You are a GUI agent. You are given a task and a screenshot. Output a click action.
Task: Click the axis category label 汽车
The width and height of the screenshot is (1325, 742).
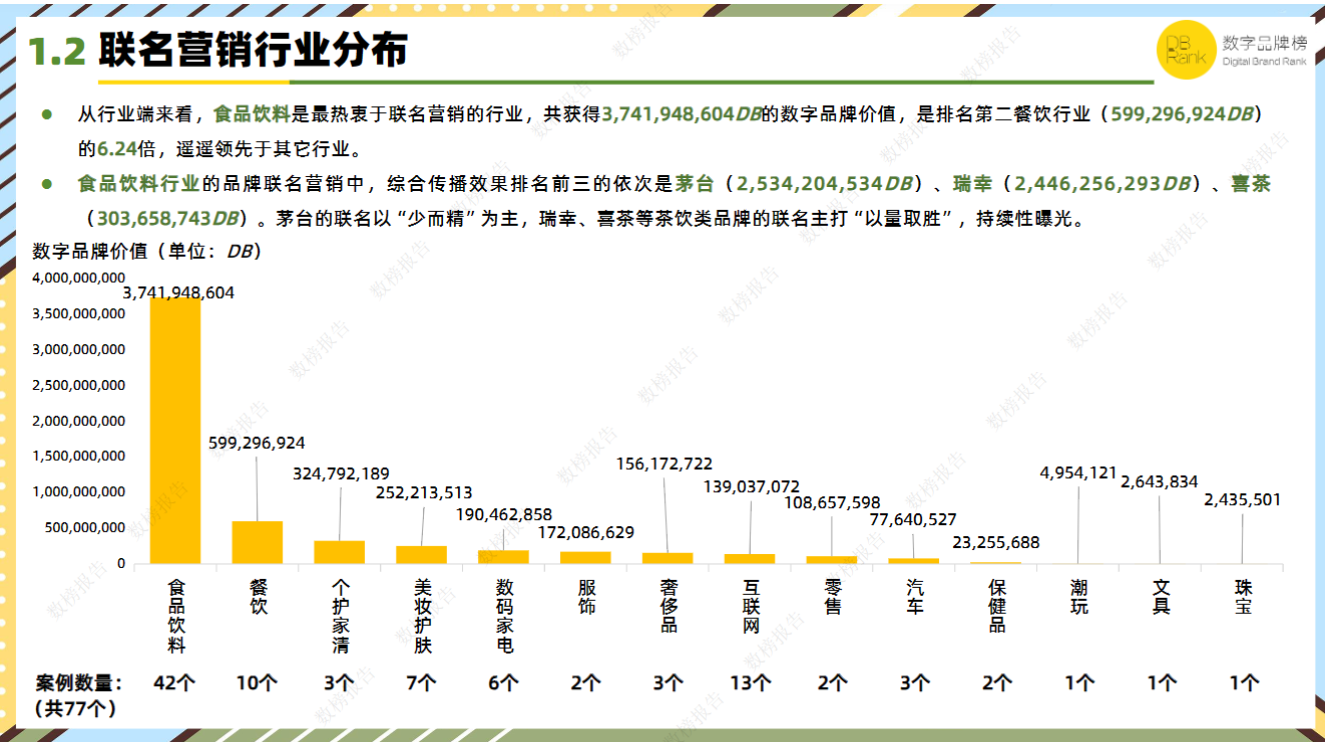pos(915,597)
